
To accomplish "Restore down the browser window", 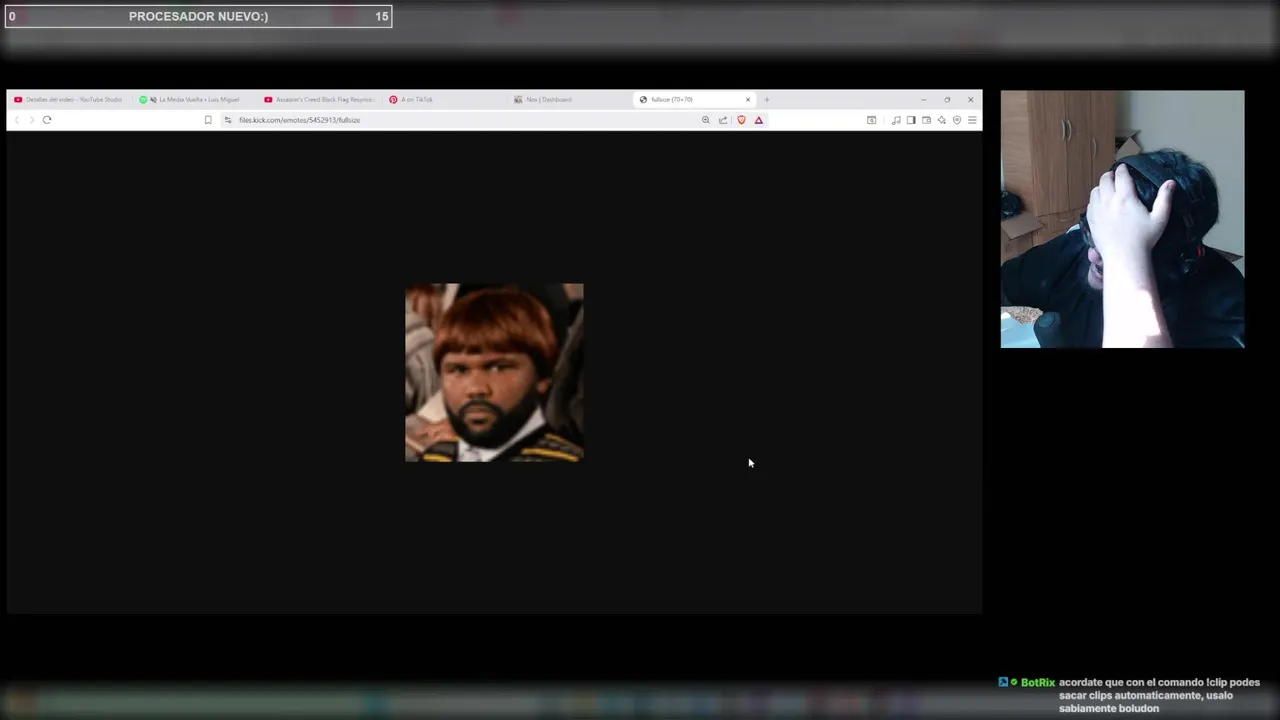I will tap(947, 100).
